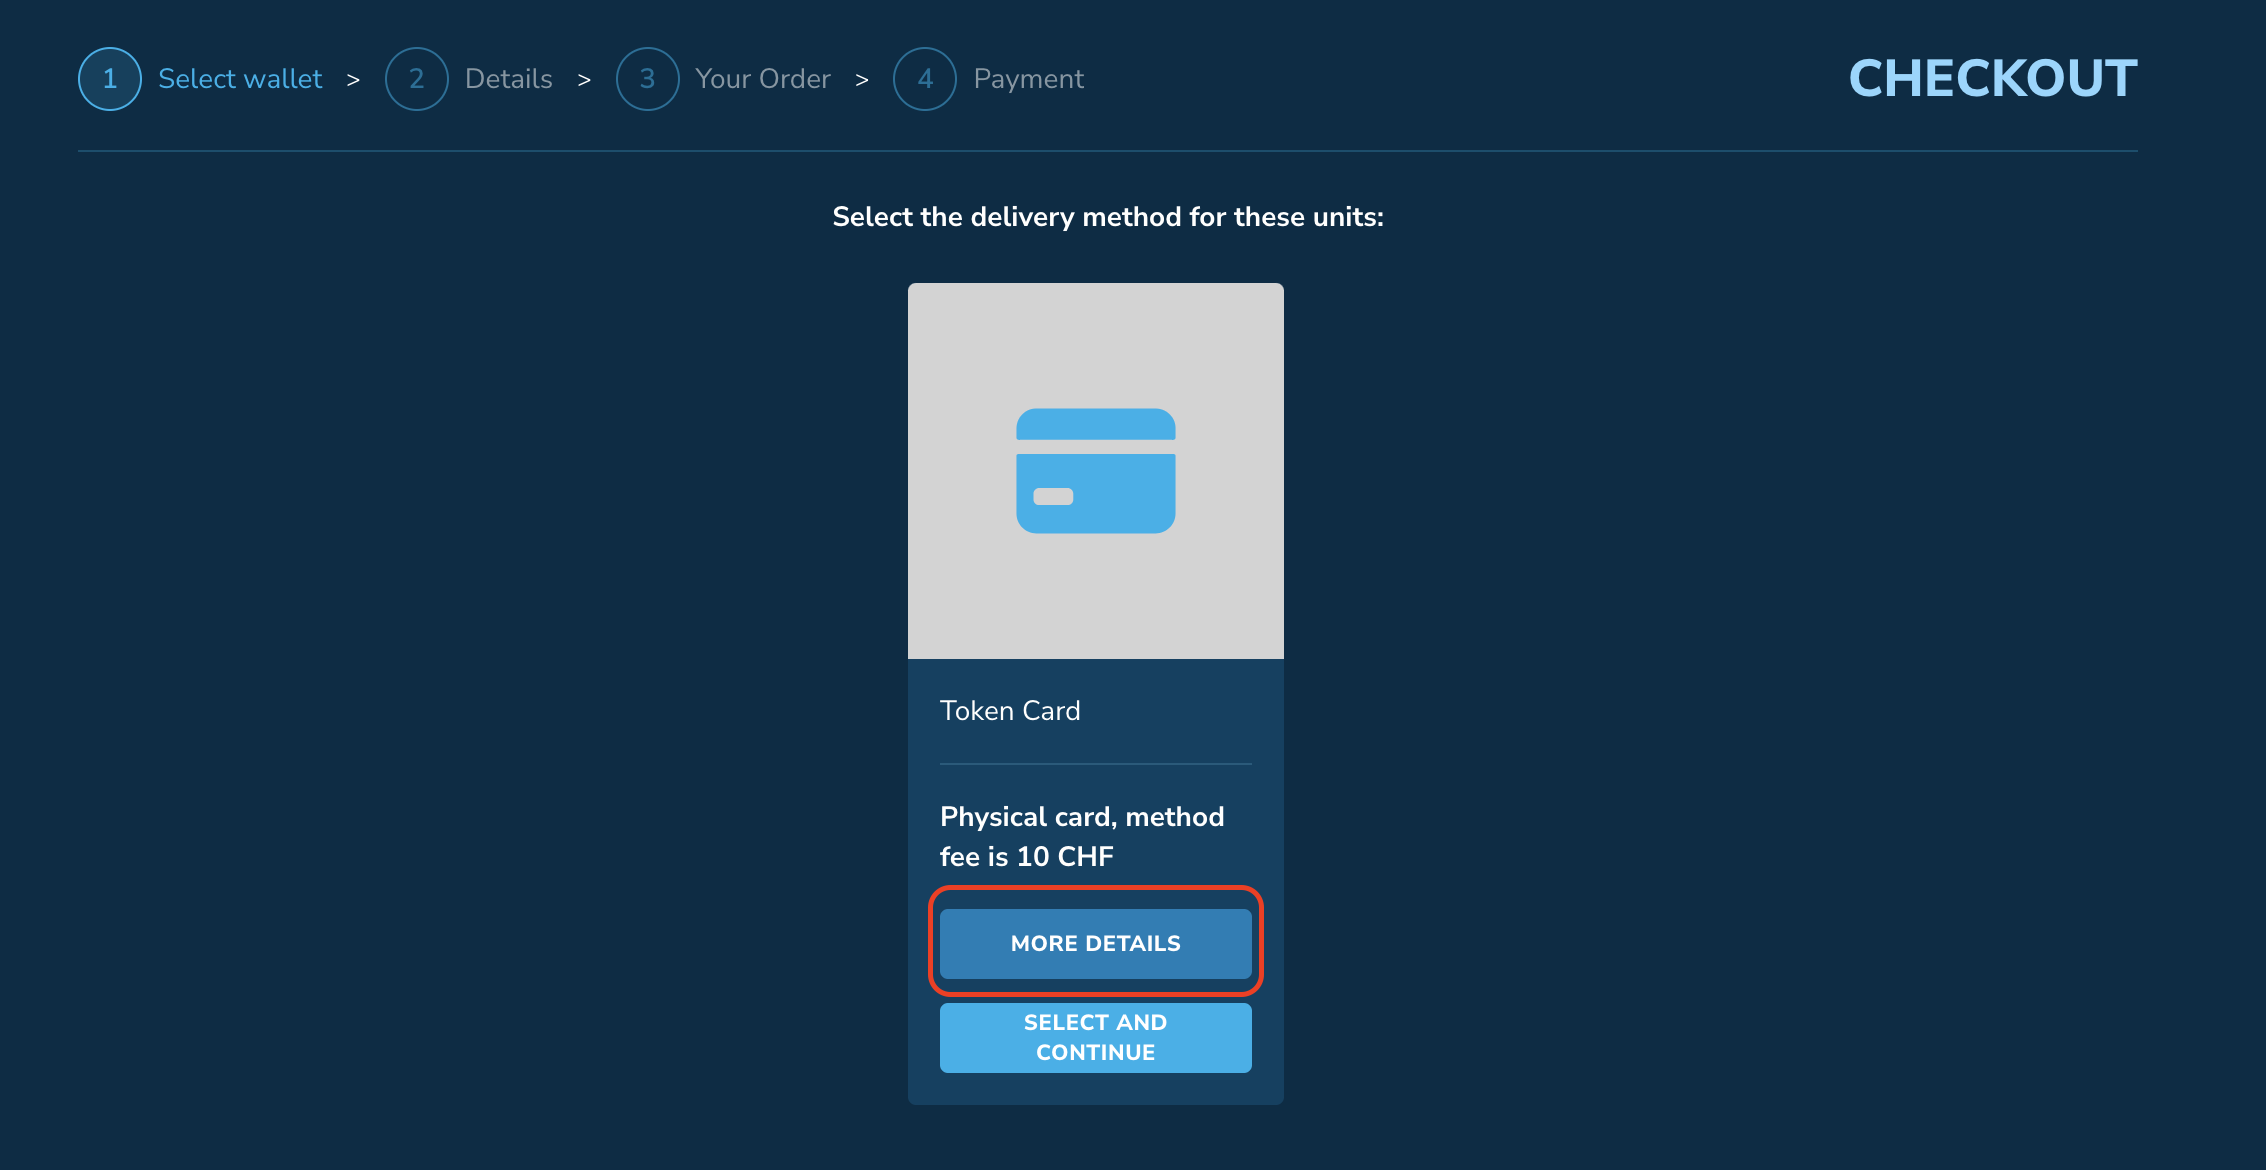Click the step 2 circle icon
Screen dimensions: 2266x1170
417,79
